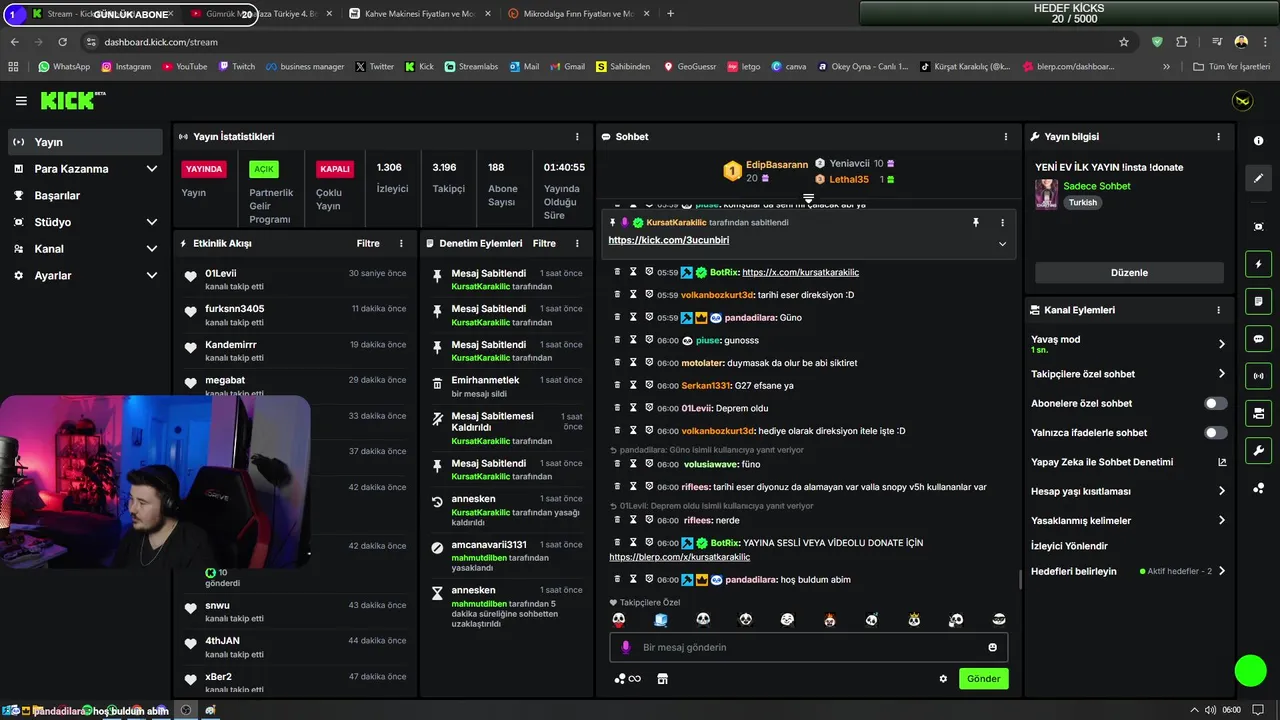Expand the pinned message with its chevron
Screen dimensions: 1280x720
coord(1002,244)
